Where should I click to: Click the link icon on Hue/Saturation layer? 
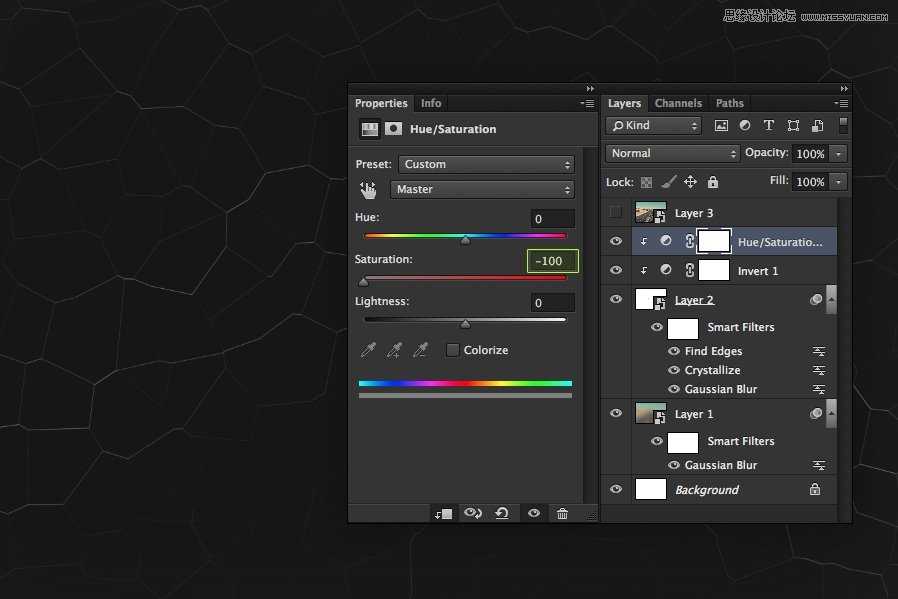pyautogui.click(x=690, y=241)
